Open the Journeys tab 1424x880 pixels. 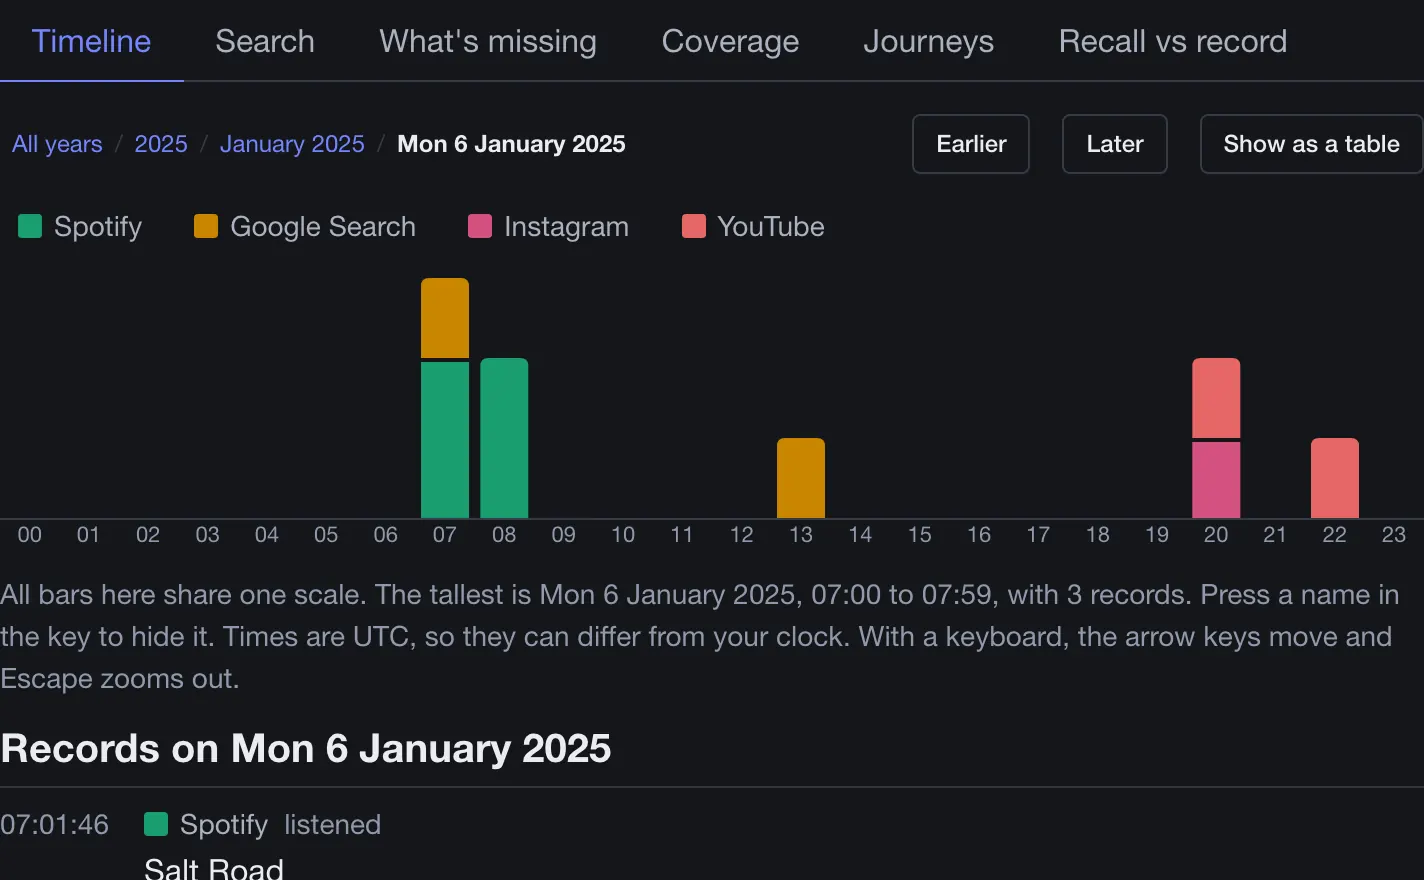pyautogui.click(x=928, y=41)
